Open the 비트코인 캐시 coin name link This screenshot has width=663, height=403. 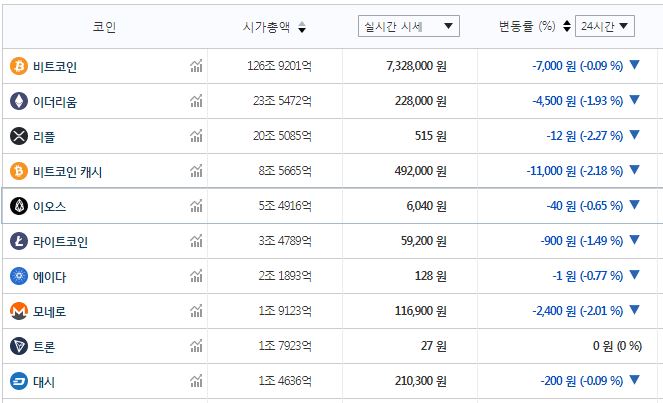[67, 172]
